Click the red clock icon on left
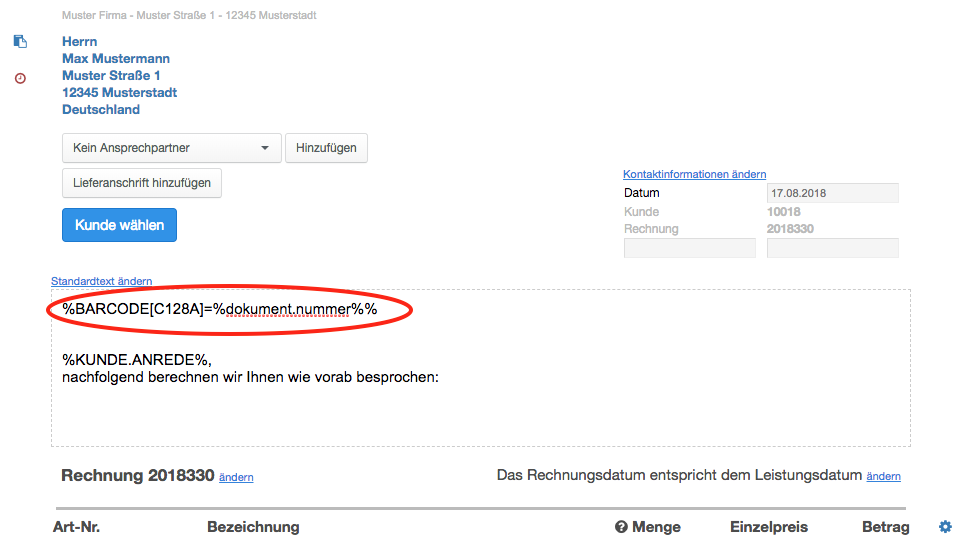The image size is (958, 554). (x=20, y=78)
